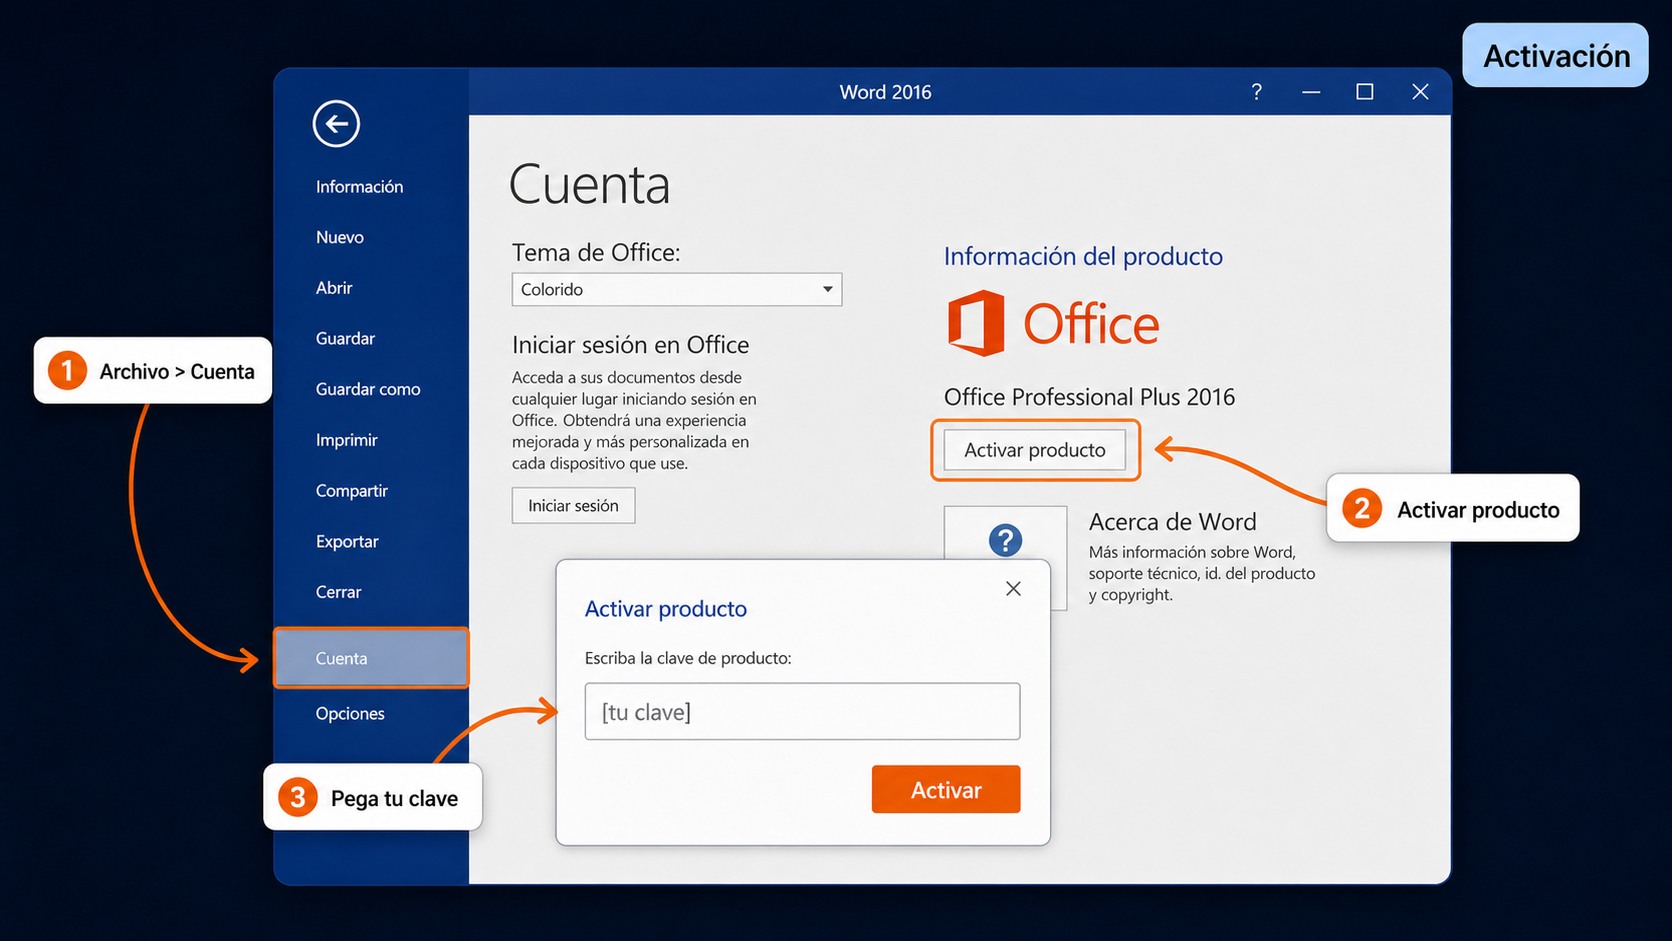Click the Escriba la clave de producto label

tap(688, 658)
